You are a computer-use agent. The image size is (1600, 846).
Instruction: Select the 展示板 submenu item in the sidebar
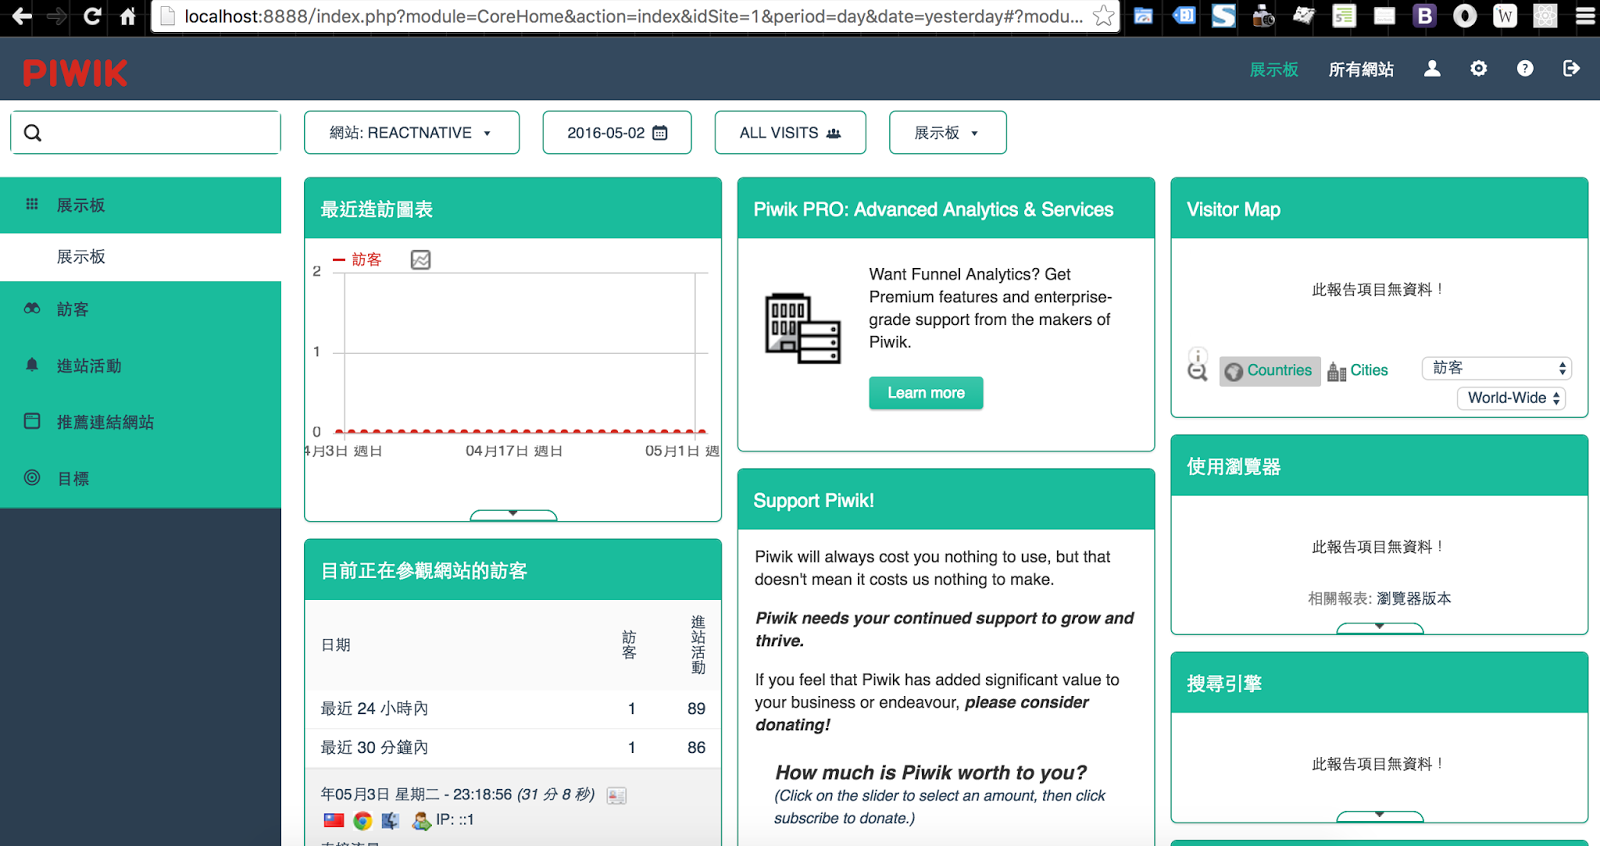pyautogui.click(x=140, y=257)
